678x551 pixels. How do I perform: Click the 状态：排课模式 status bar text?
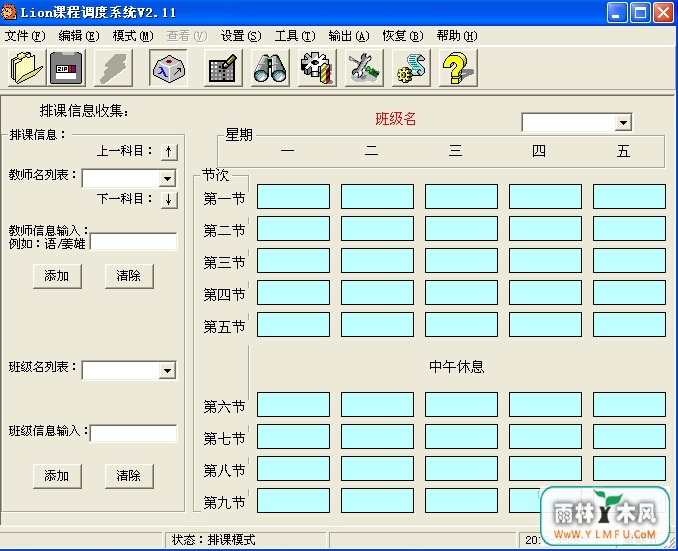[x=214, y=540]
